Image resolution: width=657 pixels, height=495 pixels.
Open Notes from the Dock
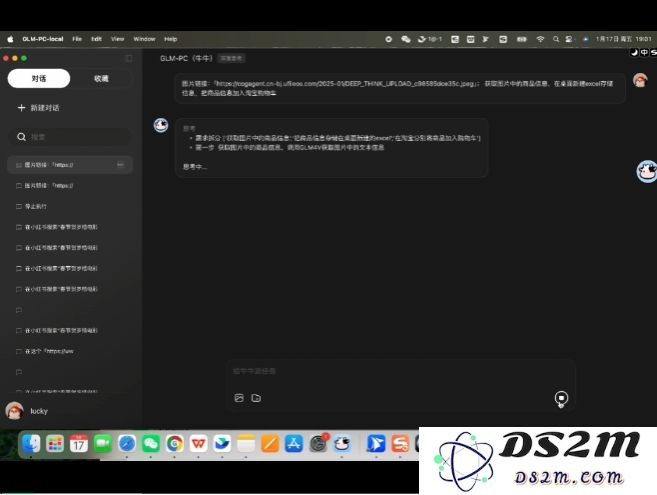tap(246, 443)
